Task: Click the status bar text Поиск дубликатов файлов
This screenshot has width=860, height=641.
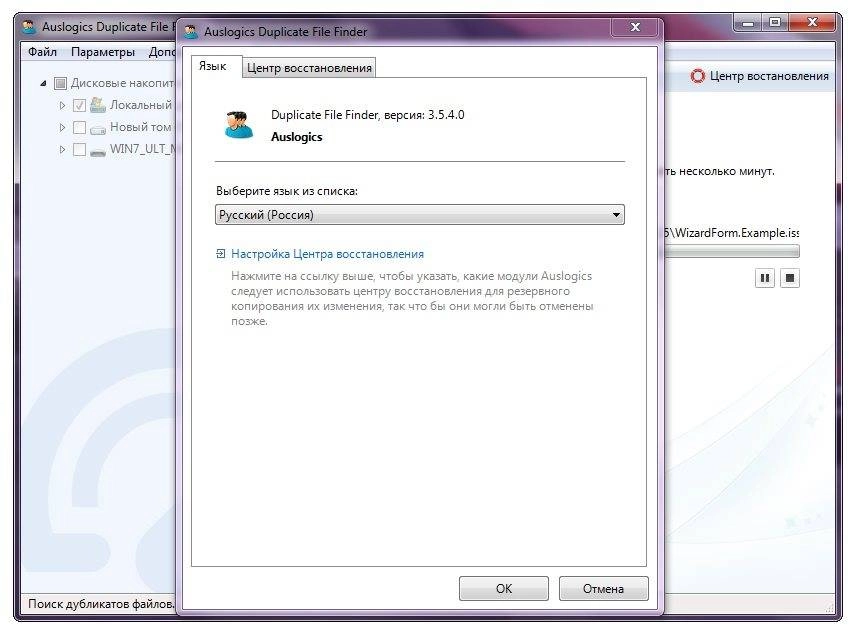Action: 101,604
